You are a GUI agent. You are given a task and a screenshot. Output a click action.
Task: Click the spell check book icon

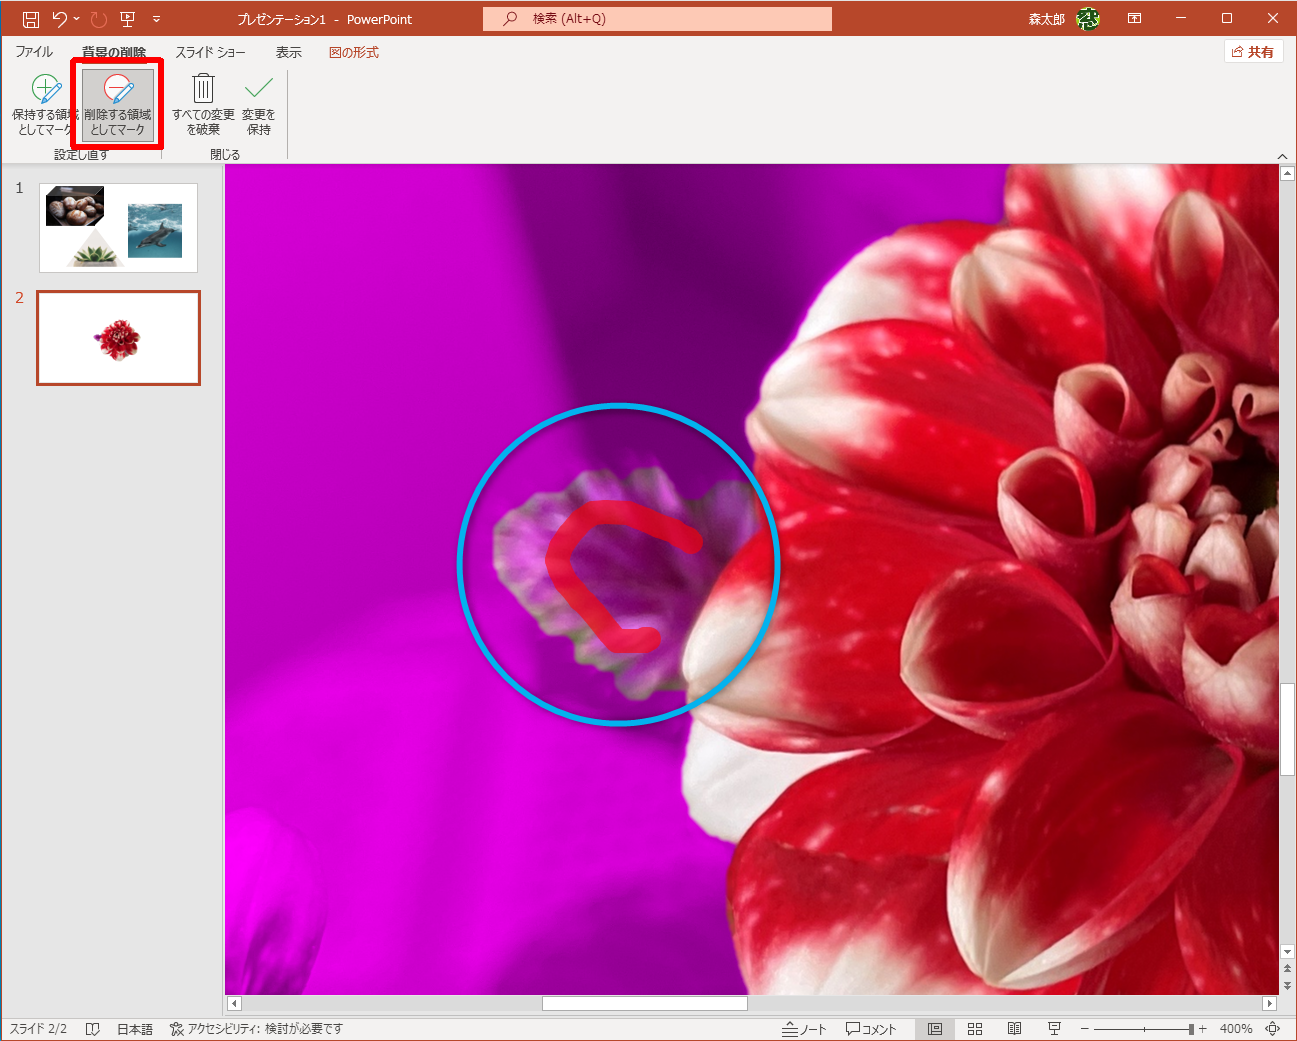pos(93,1029)
